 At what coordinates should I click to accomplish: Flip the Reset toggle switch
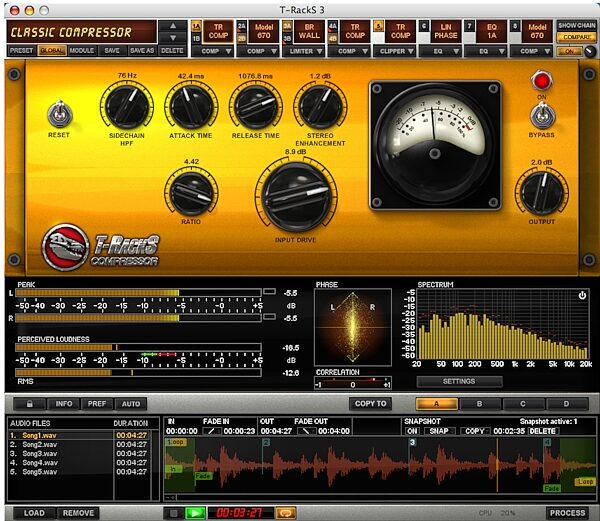click(x=59, y=114)
